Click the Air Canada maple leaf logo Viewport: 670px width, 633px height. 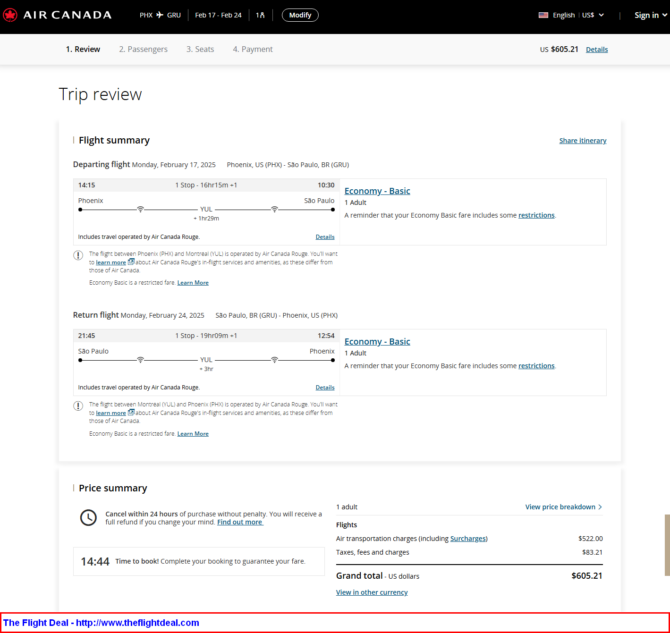(10, 15)
